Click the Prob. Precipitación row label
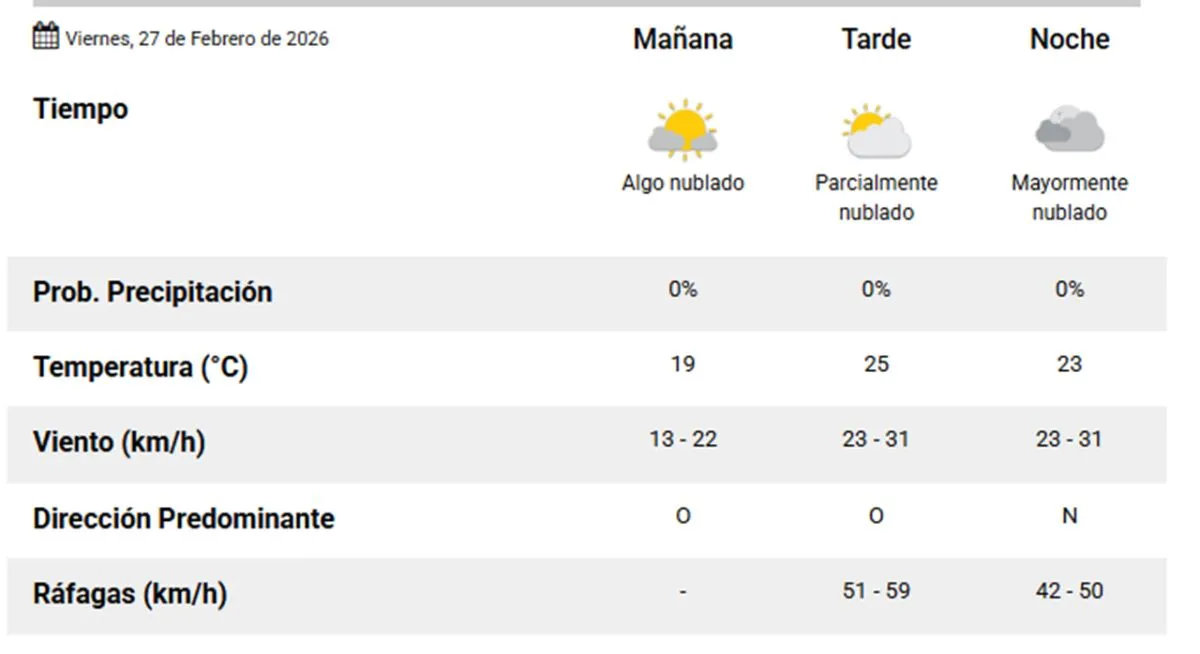Viewport: 1200px width, 654px height. (153, 292)
